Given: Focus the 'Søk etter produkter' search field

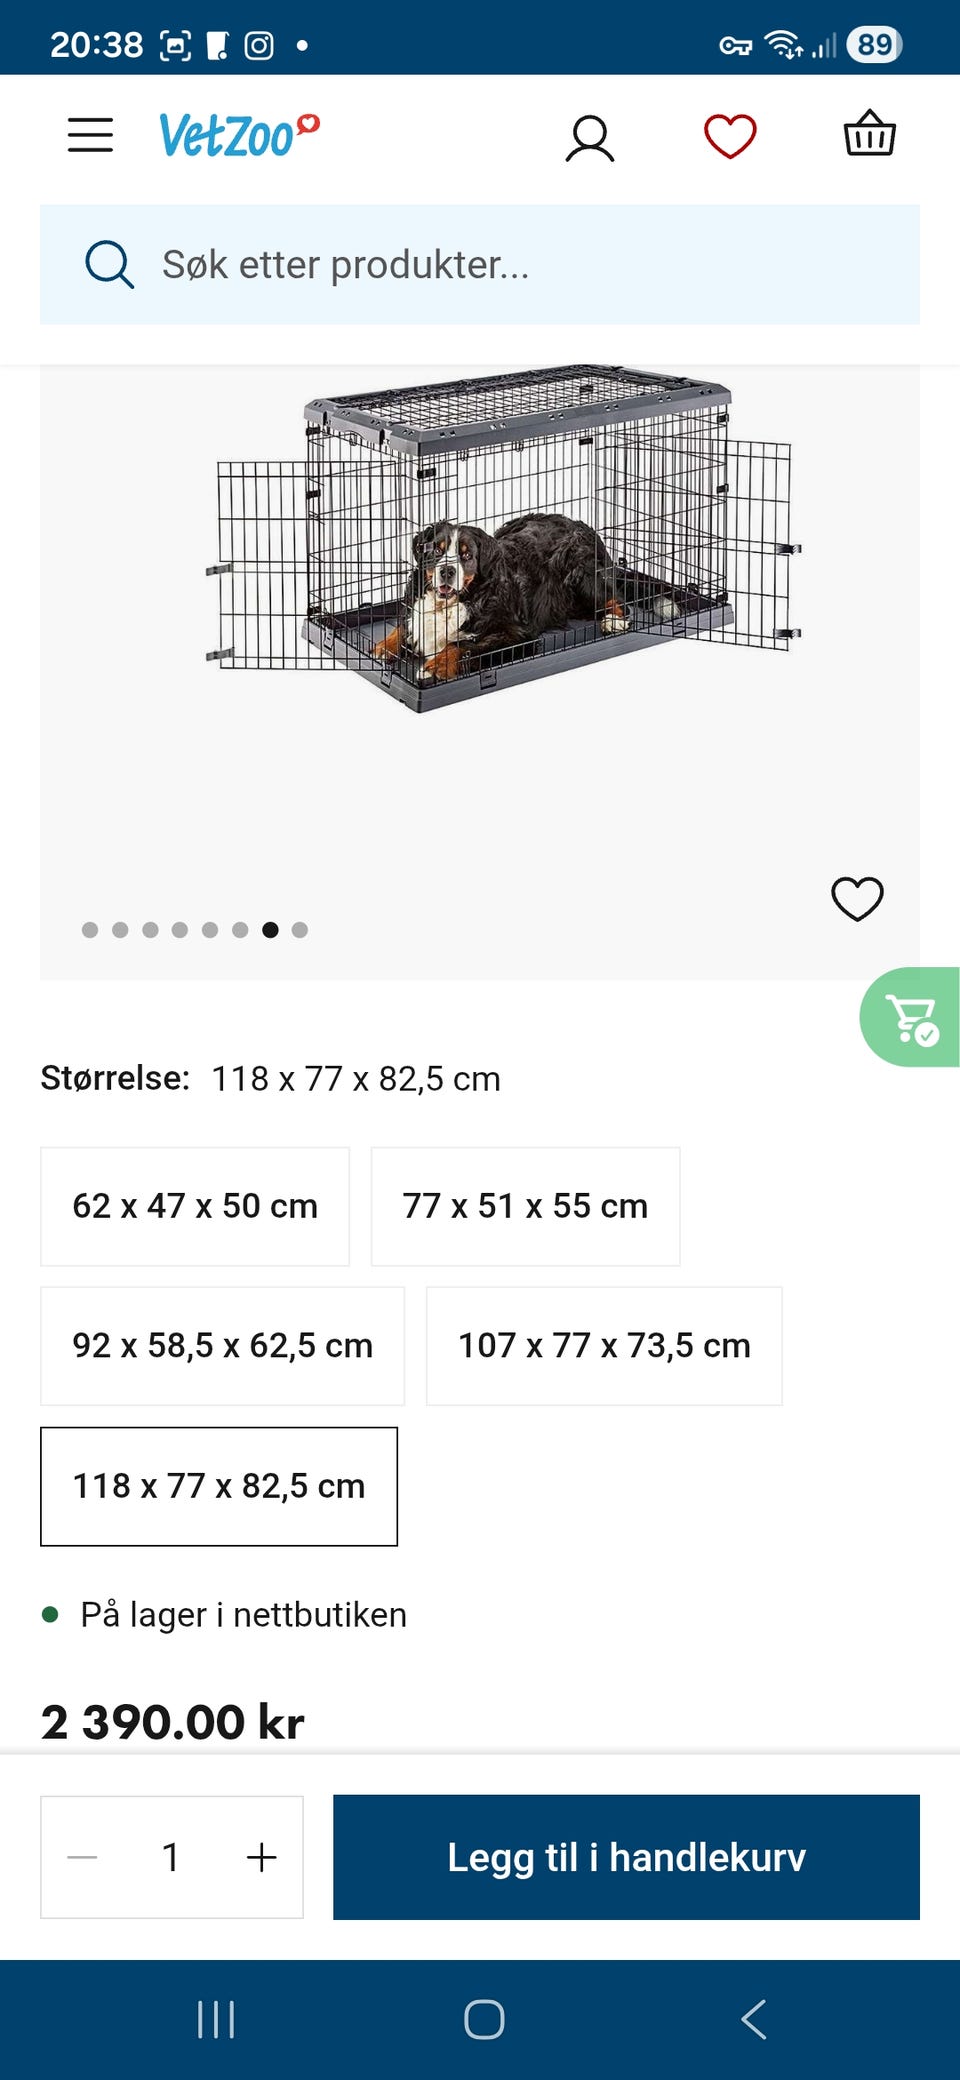Looking at the screenshot, I should tap(480, 265).
